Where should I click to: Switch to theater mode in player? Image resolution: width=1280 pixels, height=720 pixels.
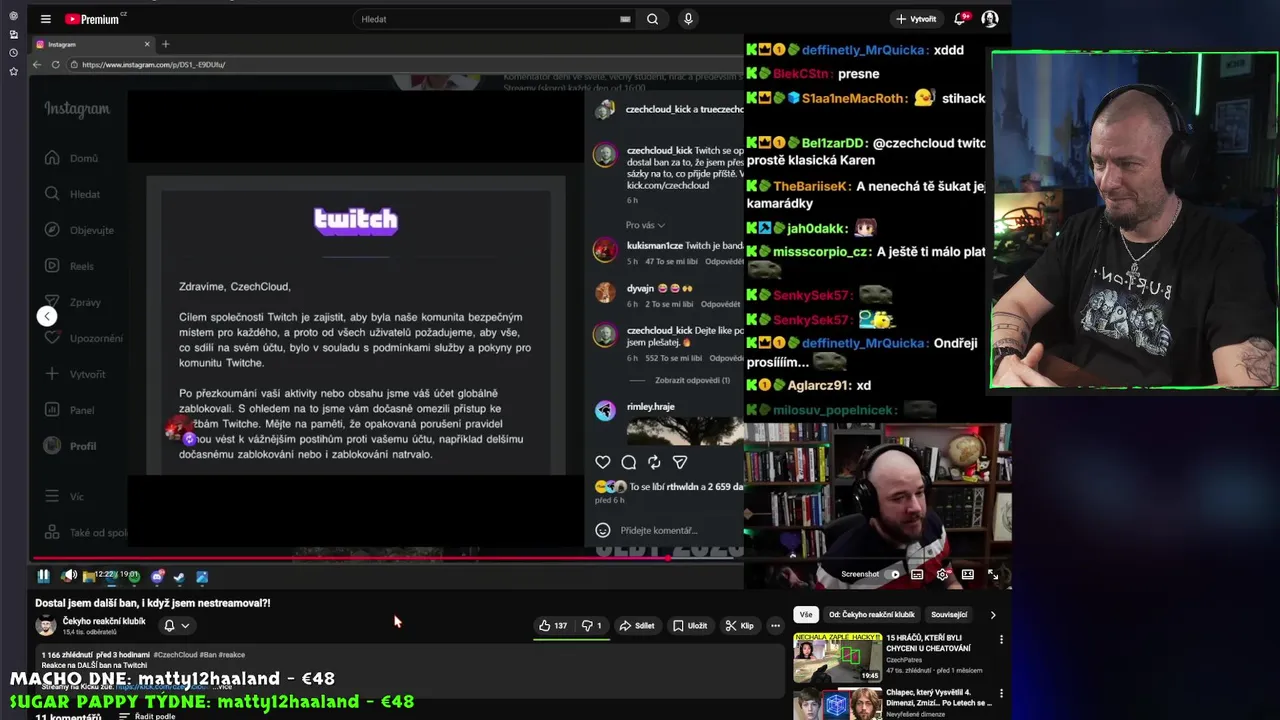(x=968, y=575)
